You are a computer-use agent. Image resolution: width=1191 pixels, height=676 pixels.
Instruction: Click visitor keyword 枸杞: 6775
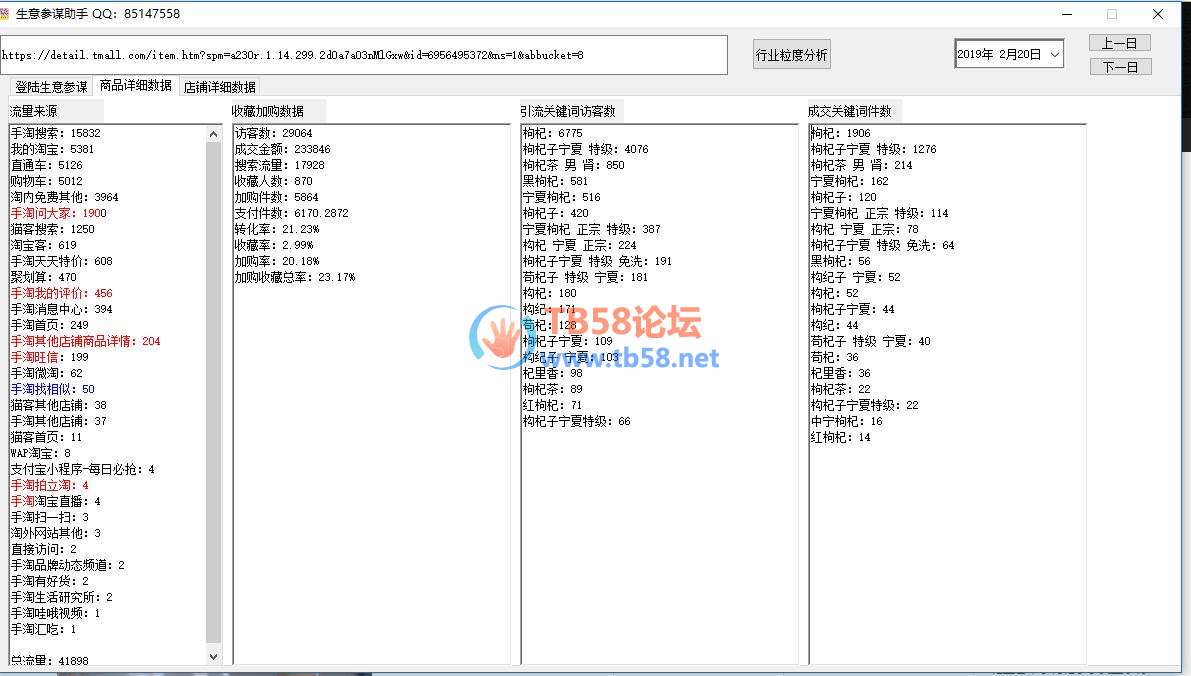pos(552,133)
